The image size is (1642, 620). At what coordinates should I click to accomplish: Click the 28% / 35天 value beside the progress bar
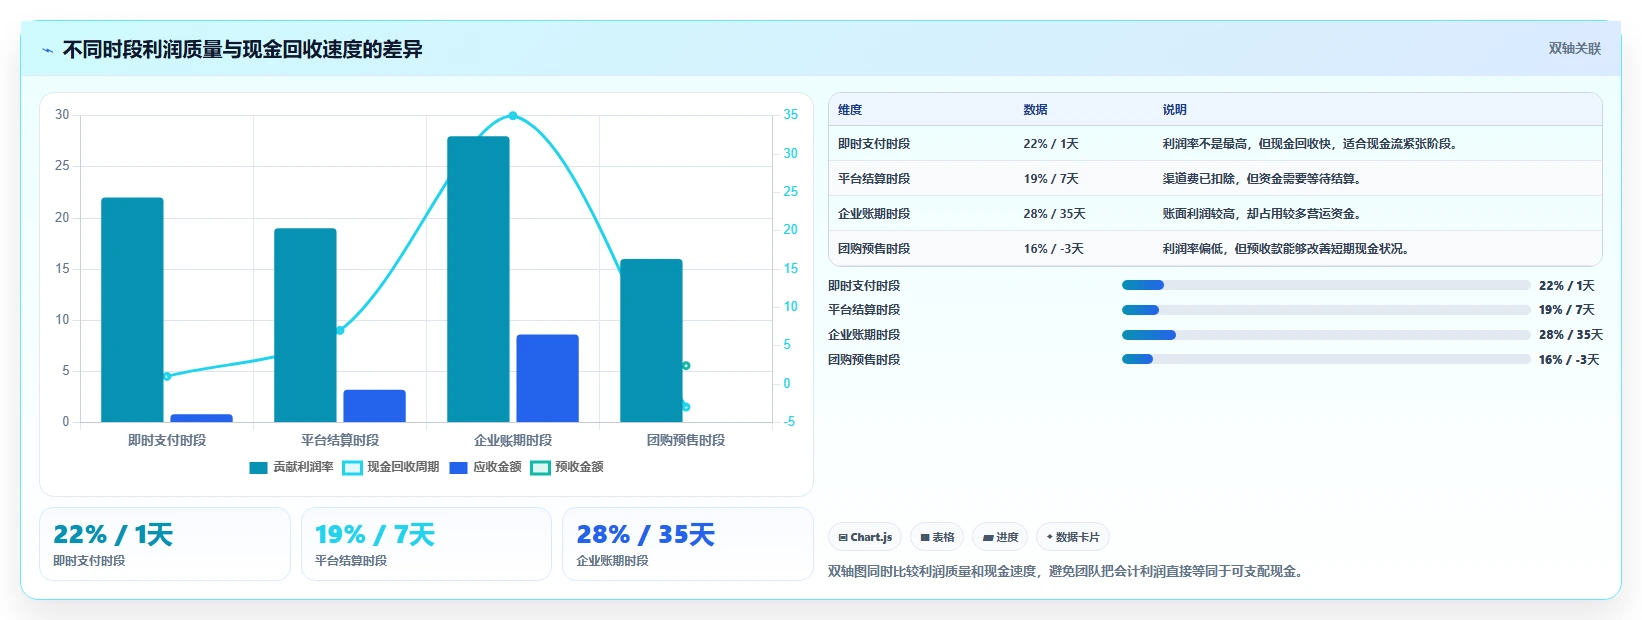[x=1570, y=335]
